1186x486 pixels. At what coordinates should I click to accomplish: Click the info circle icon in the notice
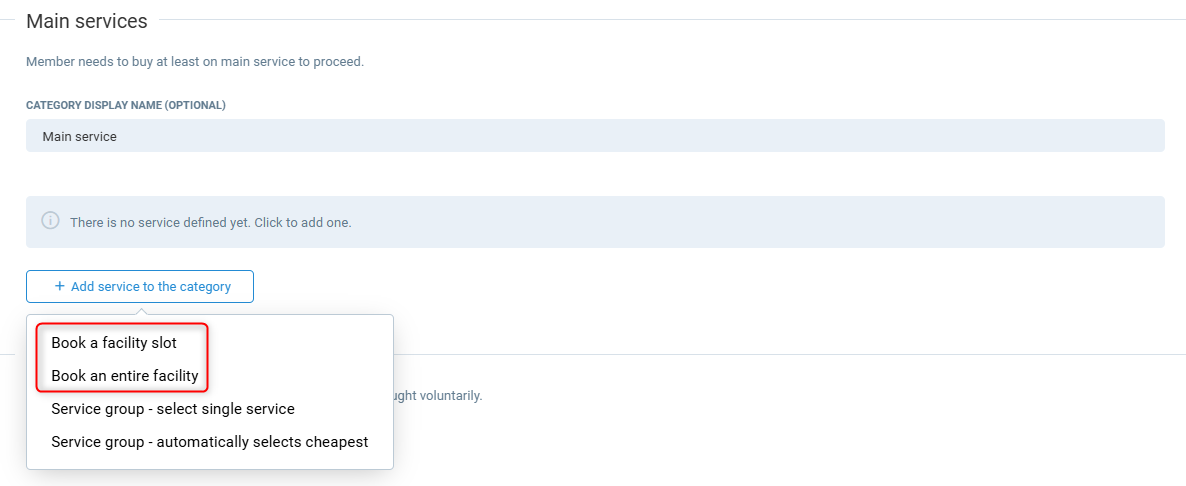tap(50, 221)
